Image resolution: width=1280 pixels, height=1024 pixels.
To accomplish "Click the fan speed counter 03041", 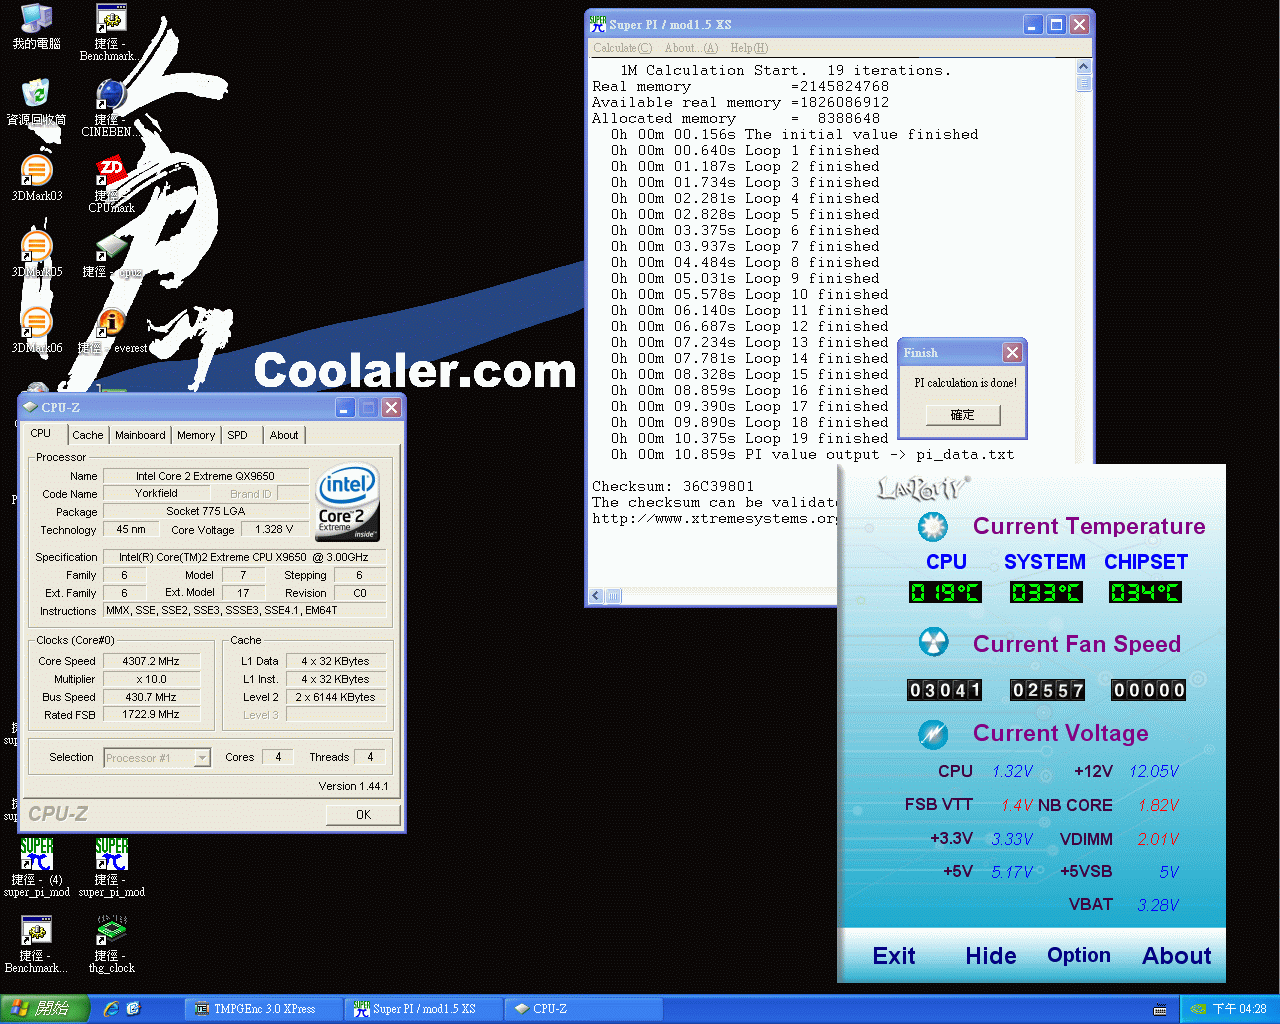I will click(945, 690).
